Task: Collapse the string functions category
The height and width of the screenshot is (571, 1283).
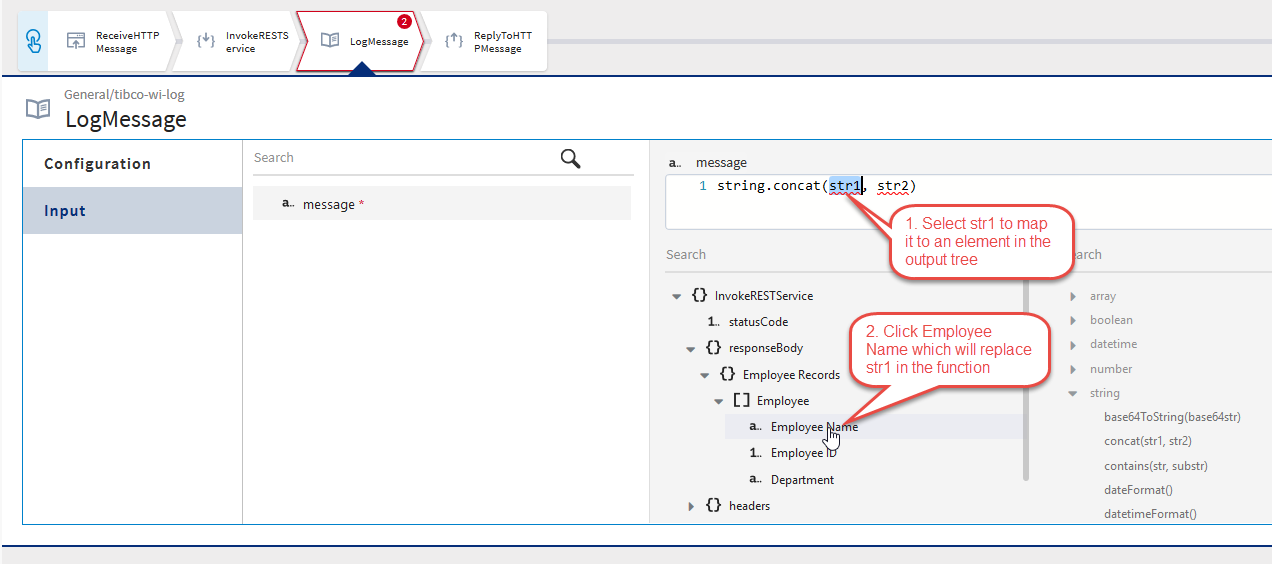Action: tap(1074, 394)
